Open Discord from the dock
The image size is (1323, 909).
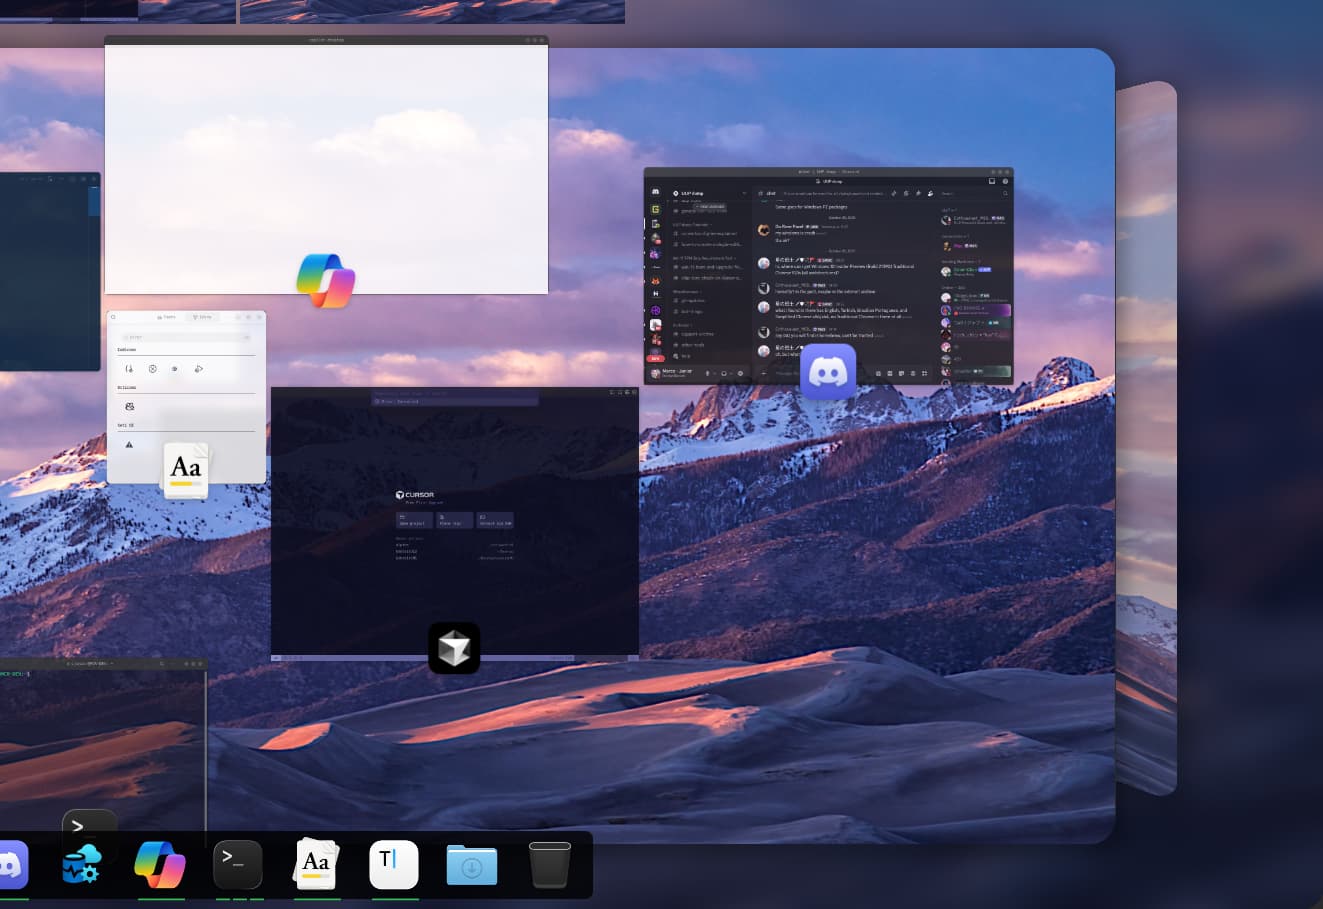[10, 864]
